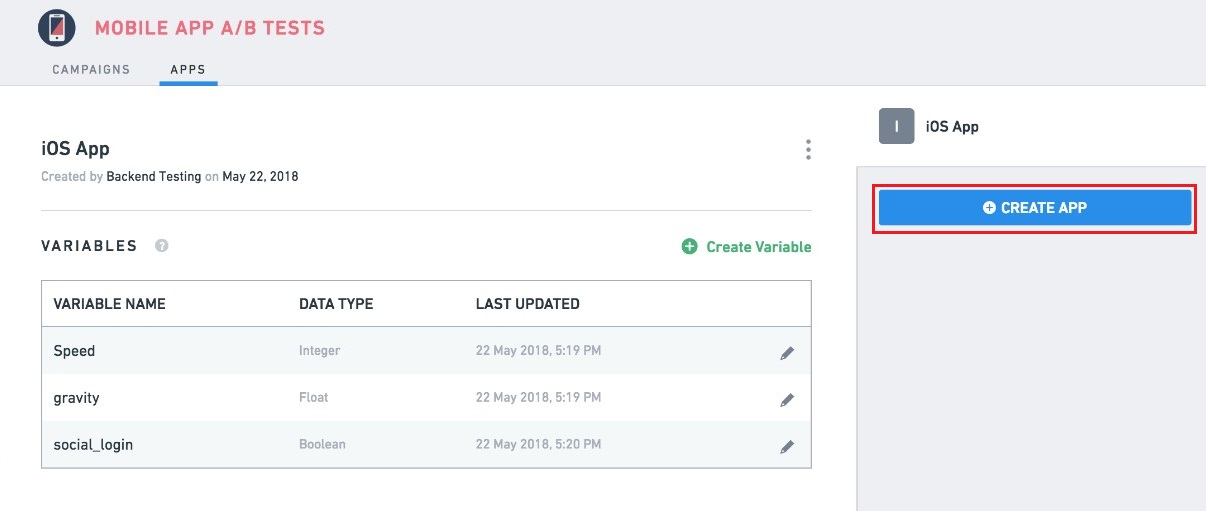Sort by the Variable Name column header
Screen dimensions: 1206x511
pyautogui.click(x=109, y=304)
